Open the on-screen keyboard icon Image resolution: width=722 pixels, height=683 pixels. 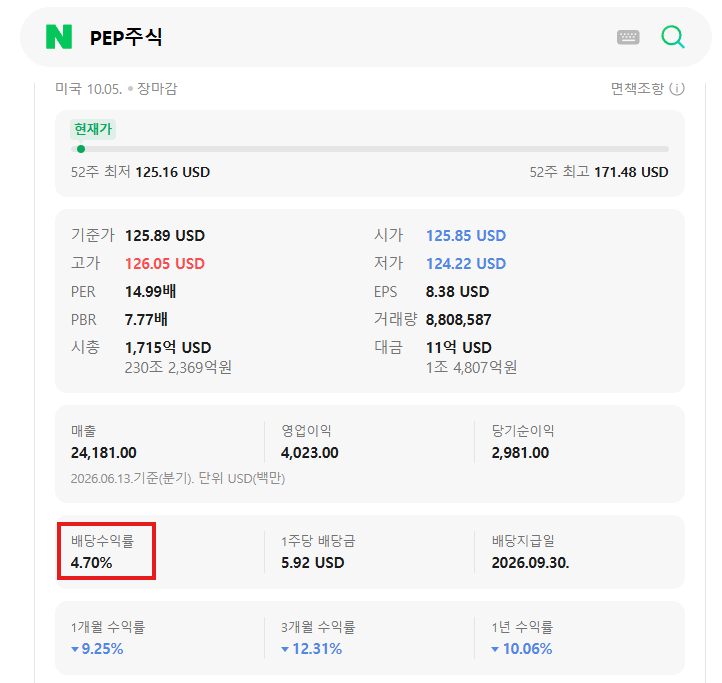tap(628, 37)
